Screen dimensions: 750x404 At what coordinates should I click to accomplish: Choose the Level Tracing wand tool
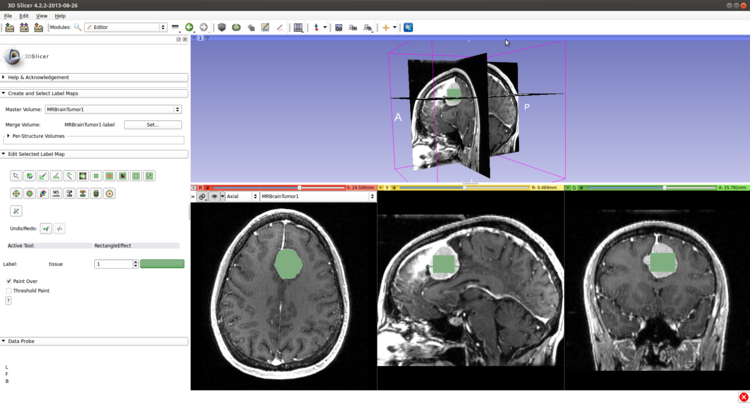[x=69, y=176]
